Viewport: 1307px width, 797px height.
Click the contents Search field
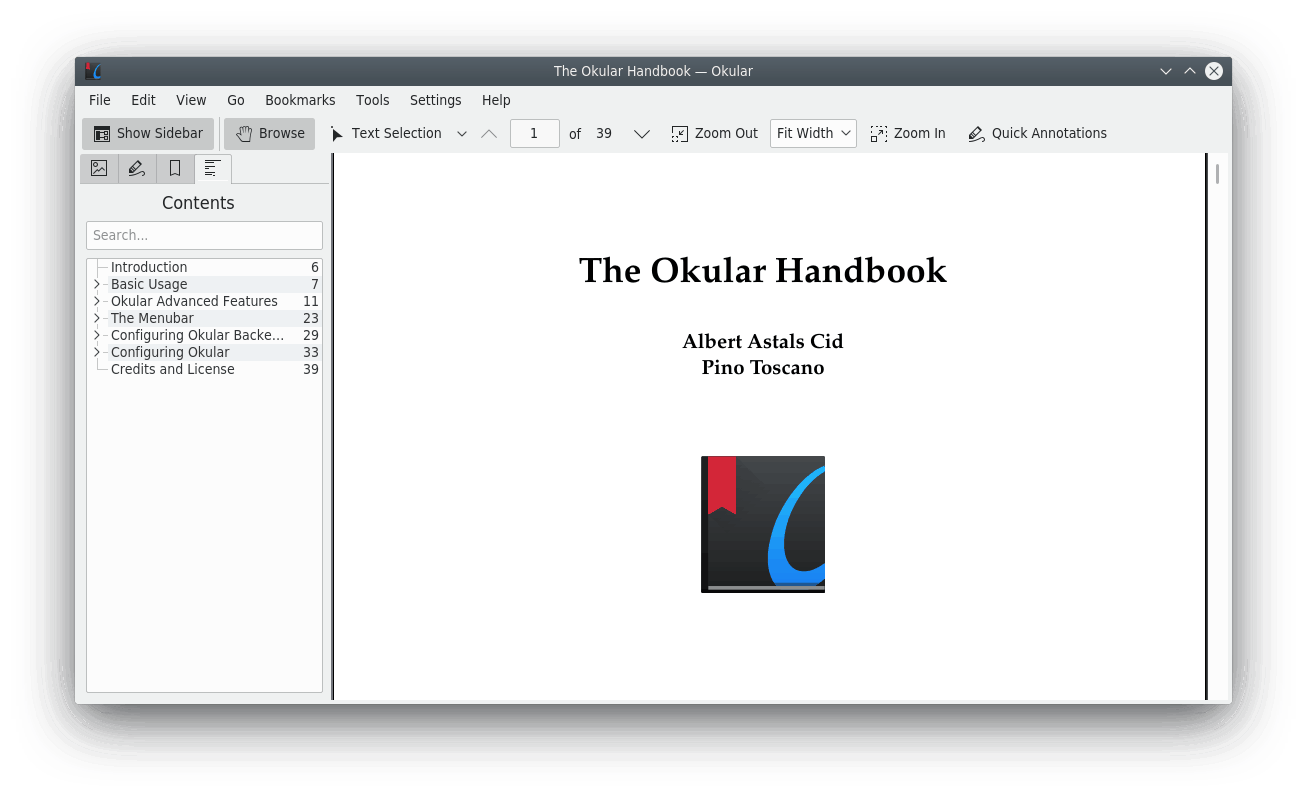tap(204, 235)
